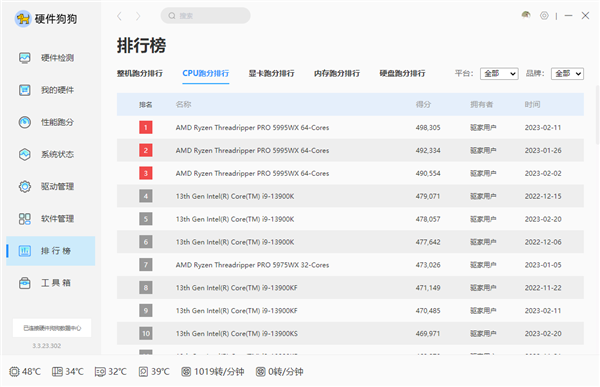Click the 名称 name column header
Image resolution: width=600 pixels, height=387 pixels.
[x=183, y=105]
